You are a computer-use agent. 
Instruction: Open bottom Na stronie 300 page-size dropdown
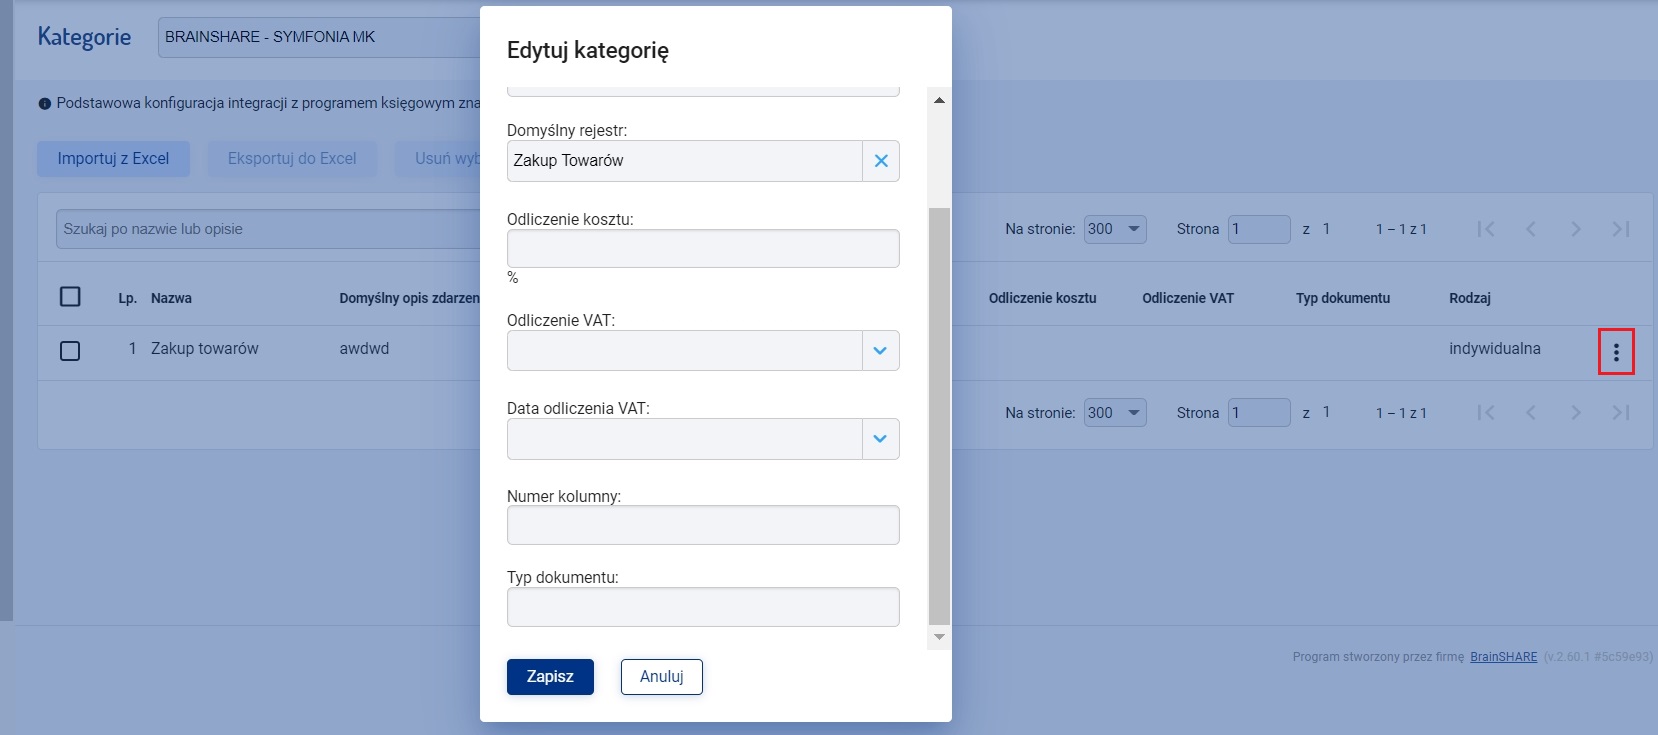[1115, 412]
